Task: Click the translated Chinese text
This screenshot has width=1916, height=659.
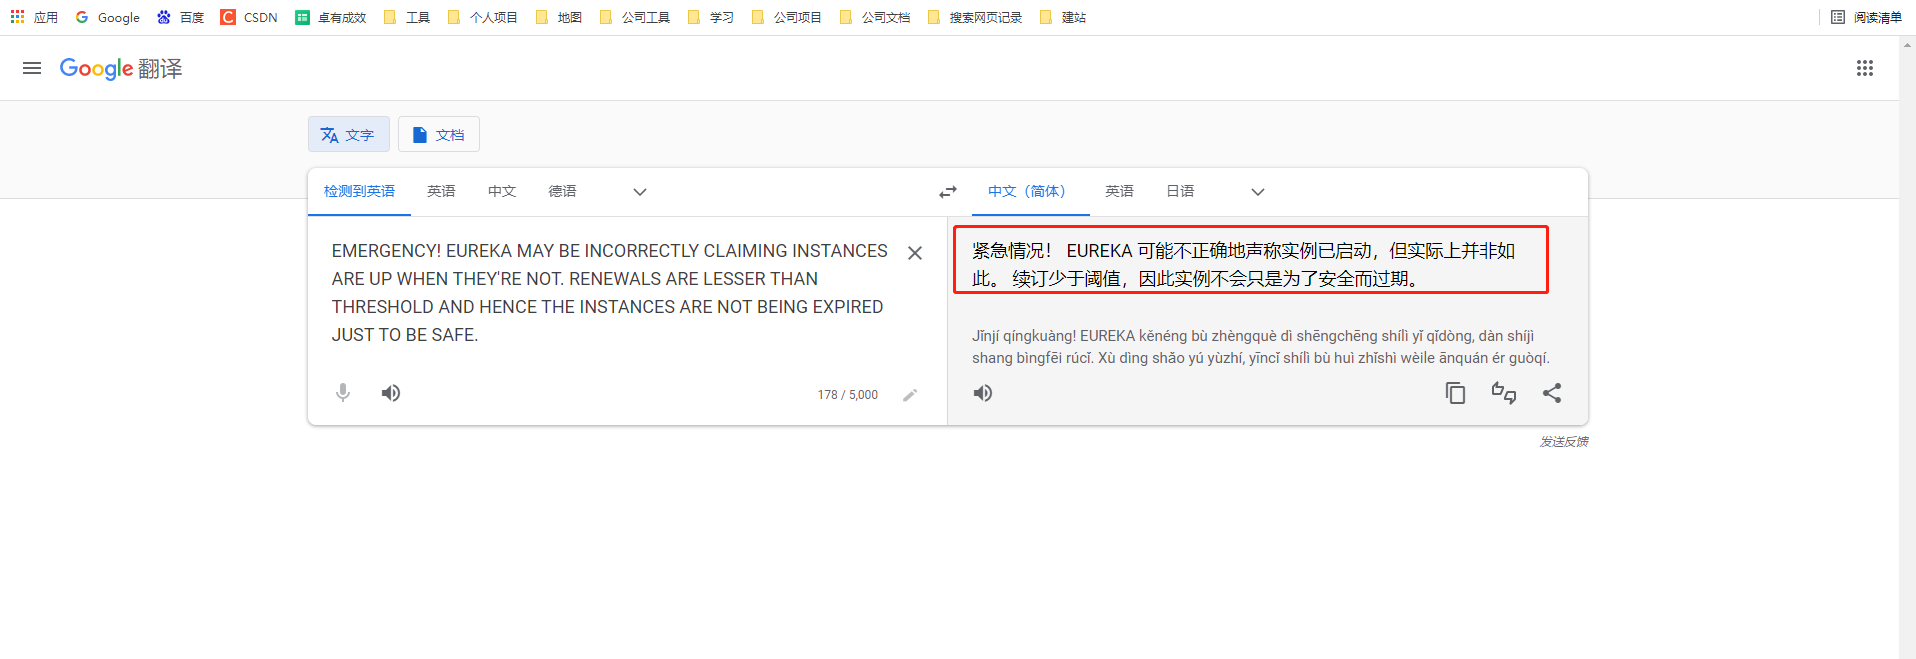Action: (1244, 264)
